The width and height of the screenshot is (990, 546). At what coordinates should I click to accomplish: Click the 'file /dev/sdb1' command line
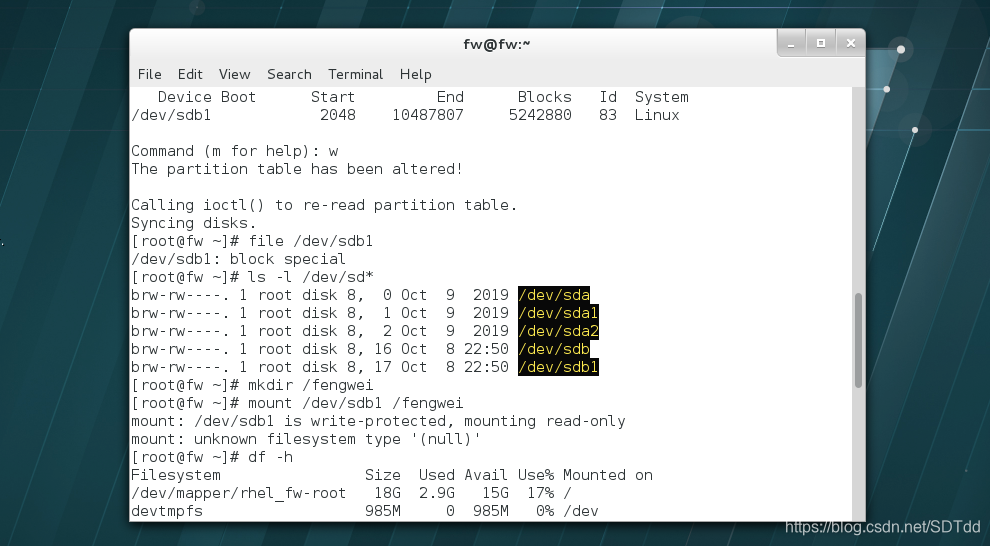[252, 241]
